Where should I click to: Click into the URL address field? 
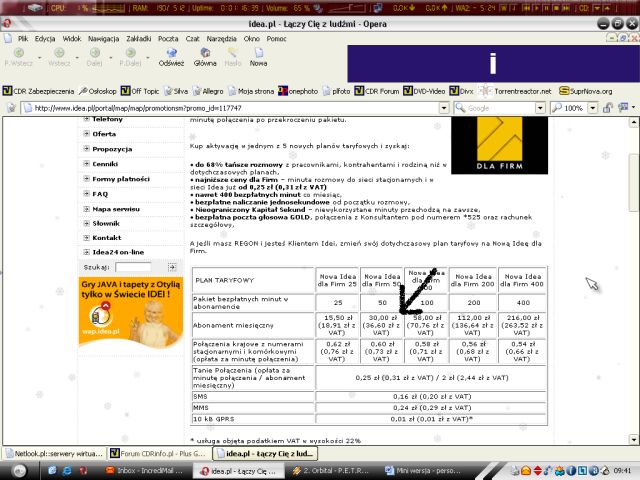tap(235, 108)
